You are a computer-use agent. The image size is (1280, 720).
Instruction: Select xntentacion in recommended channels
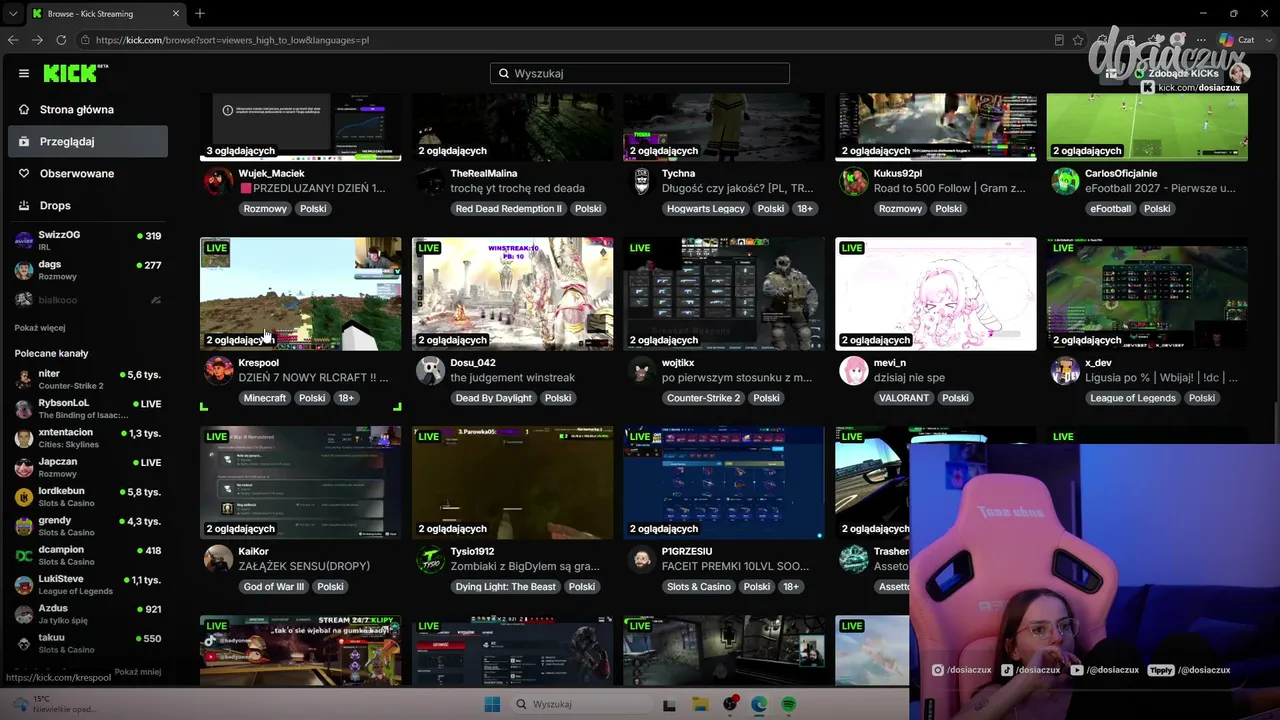point(88,438)
